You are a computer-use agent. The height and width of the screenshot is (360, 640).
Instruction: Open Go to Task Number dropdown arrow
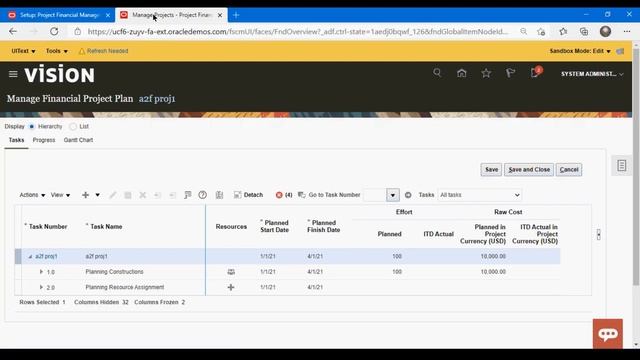(393, 195)
